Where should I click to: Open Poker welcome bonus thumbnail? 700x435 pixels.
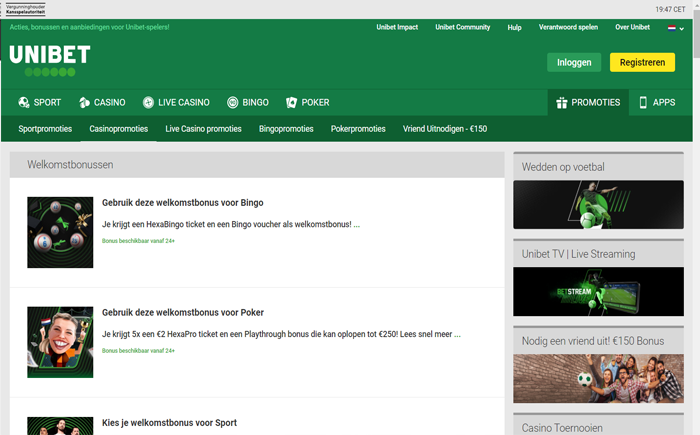click(x=60, y=342)
